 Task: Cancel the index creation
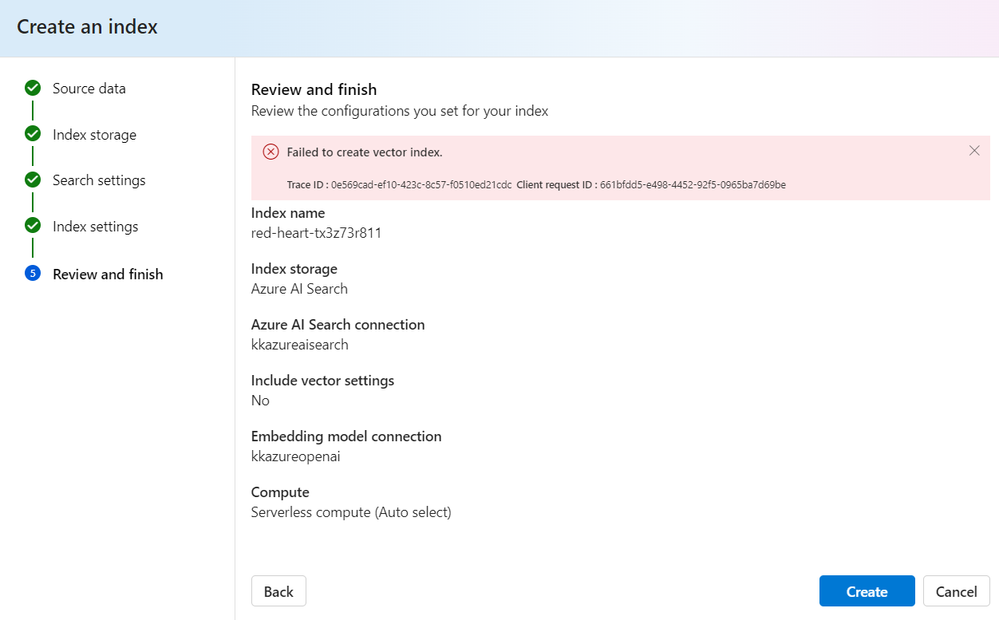(956, 591)
